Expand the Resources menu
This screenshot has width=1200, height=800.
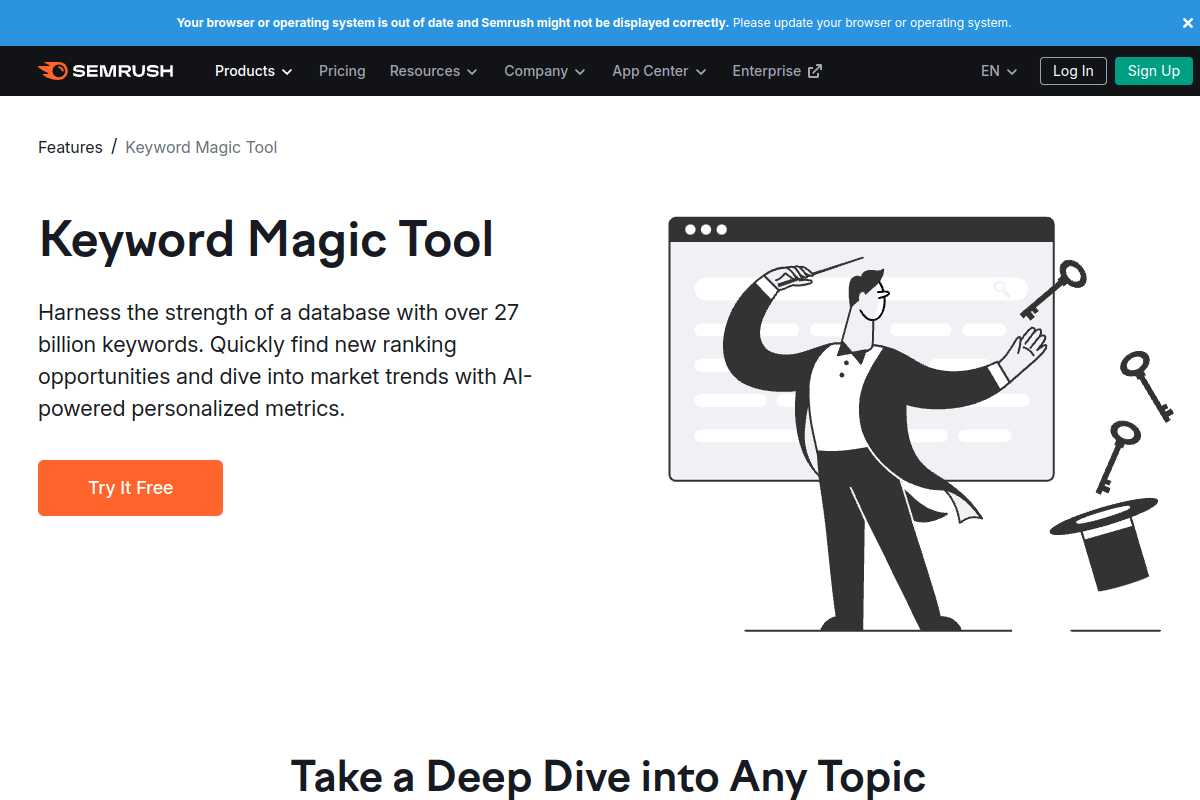[x=434, y=71]
